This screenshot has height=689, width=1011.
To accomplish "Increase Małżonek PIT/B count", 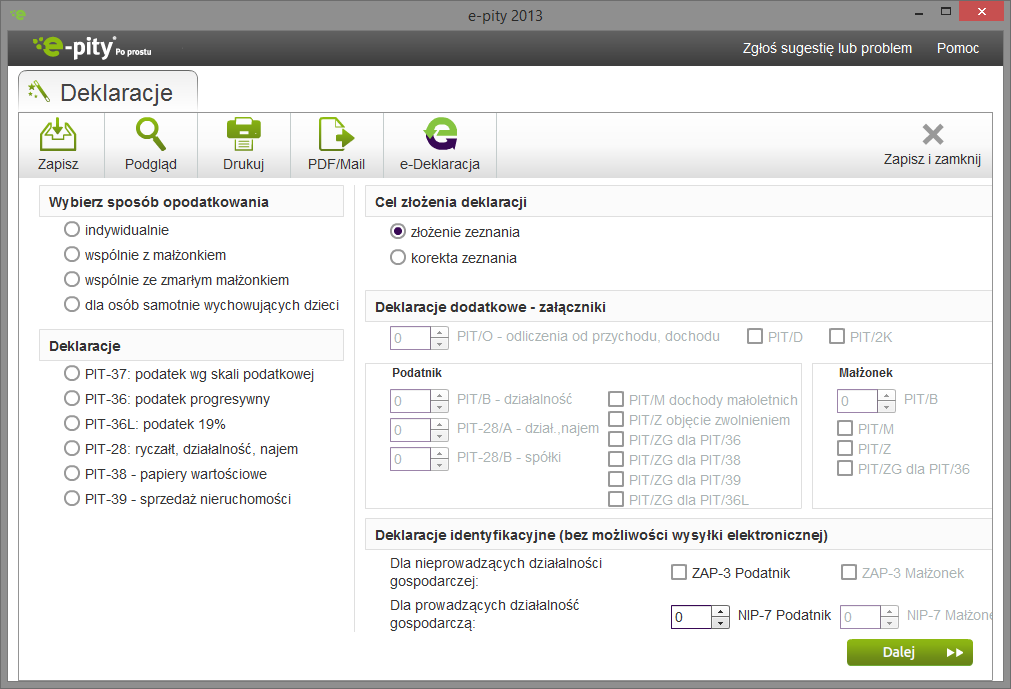I will 887,395.
